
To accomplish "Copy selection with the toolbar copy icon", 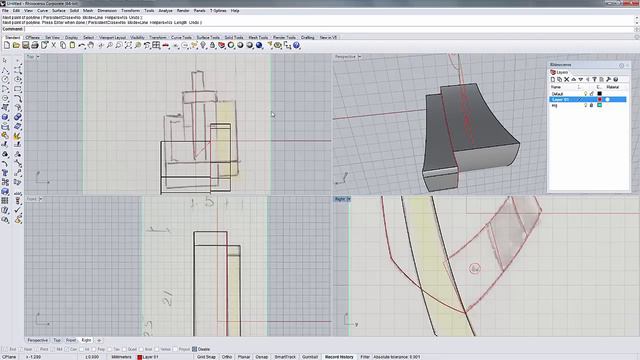I will tap(63, 45).
